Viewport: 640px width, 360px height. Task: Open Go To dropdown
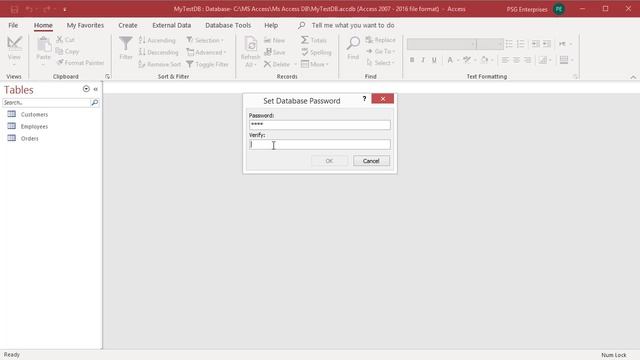[380, 51]
